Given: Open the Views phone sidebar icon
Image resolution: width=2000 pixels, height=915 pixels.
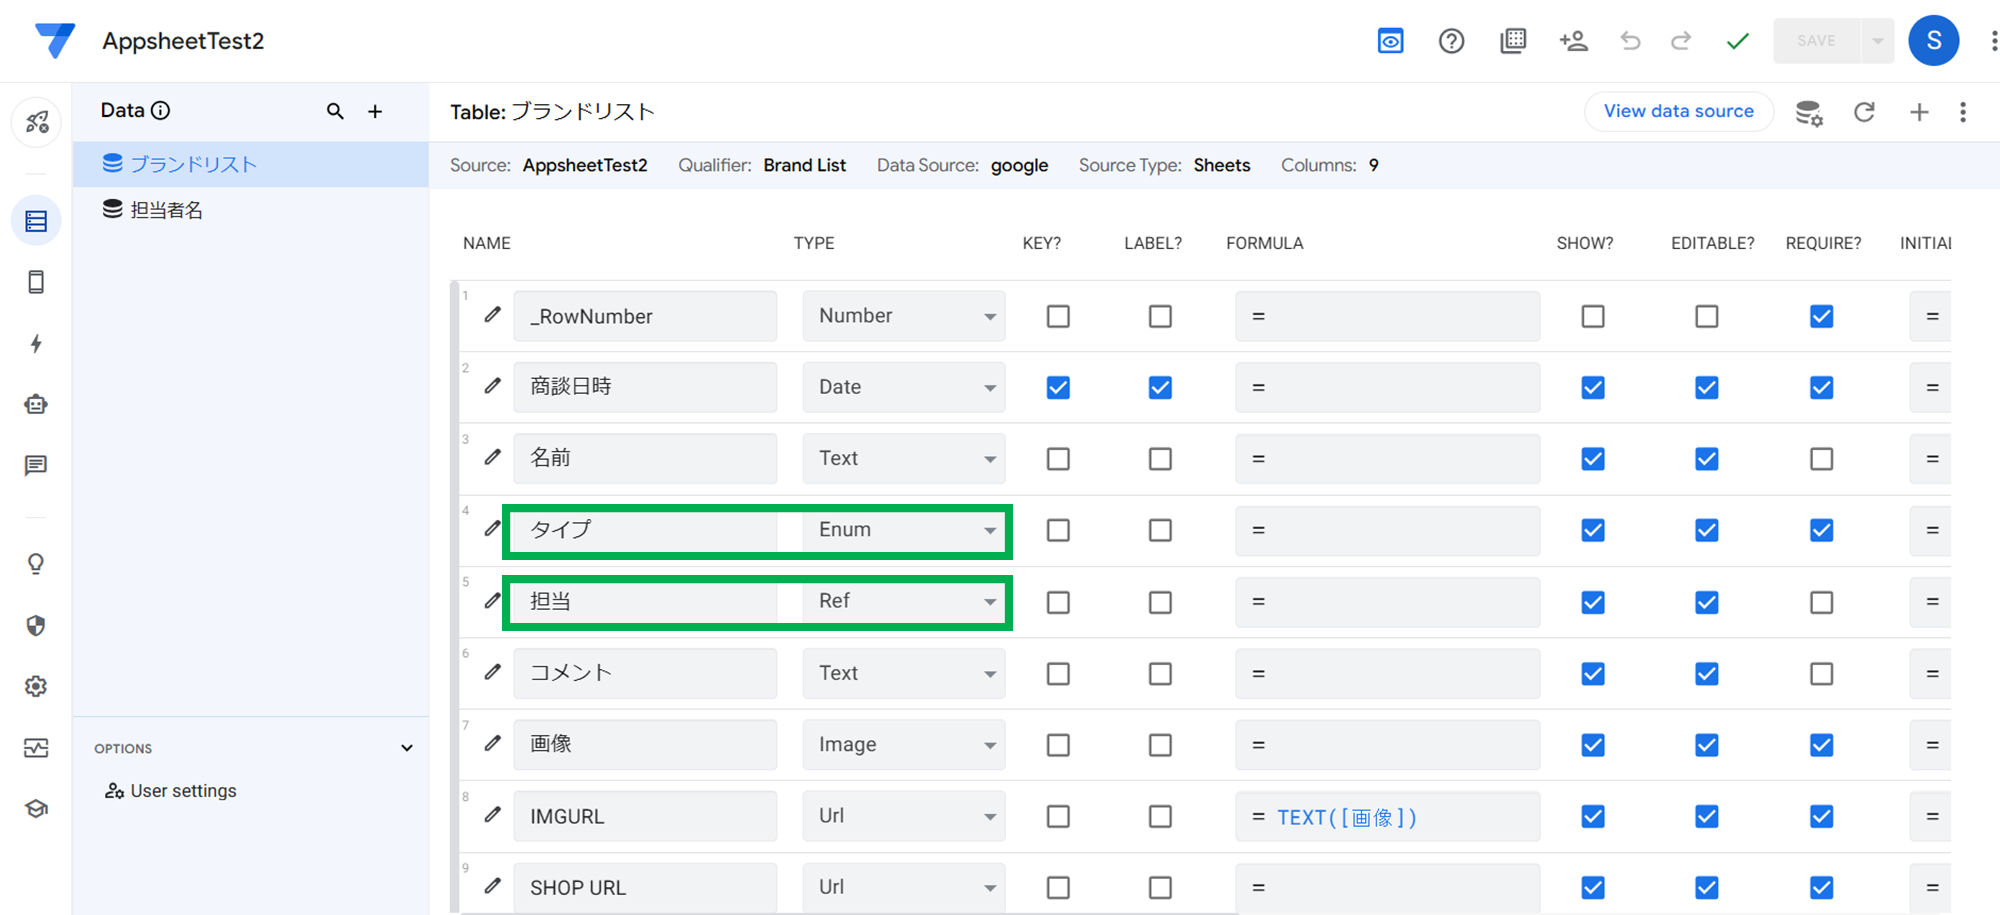Looking at the screenshot, I should tap(36, 282).
